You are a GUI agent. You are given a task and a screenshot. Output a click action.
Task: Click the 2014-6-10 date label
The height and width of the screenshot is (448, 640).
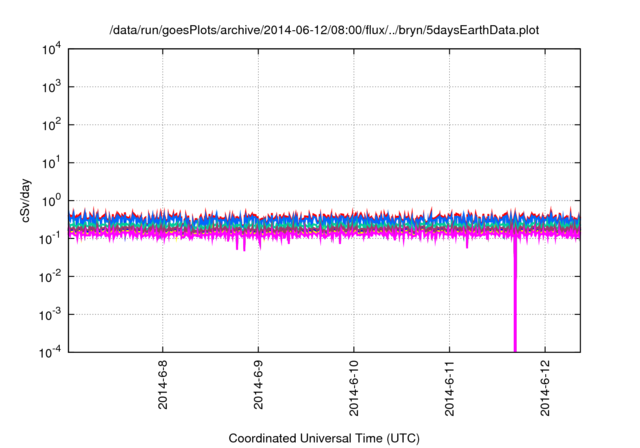point(354,388)
